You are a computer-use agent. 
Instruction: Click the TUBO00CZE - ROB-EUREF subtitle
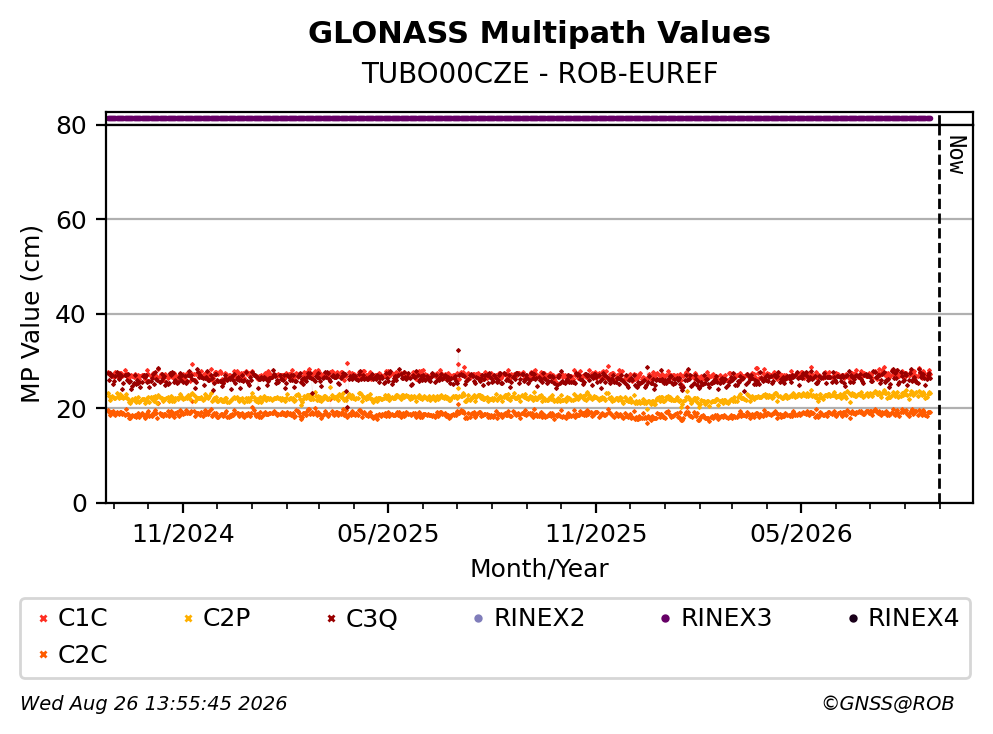(540, 73)
